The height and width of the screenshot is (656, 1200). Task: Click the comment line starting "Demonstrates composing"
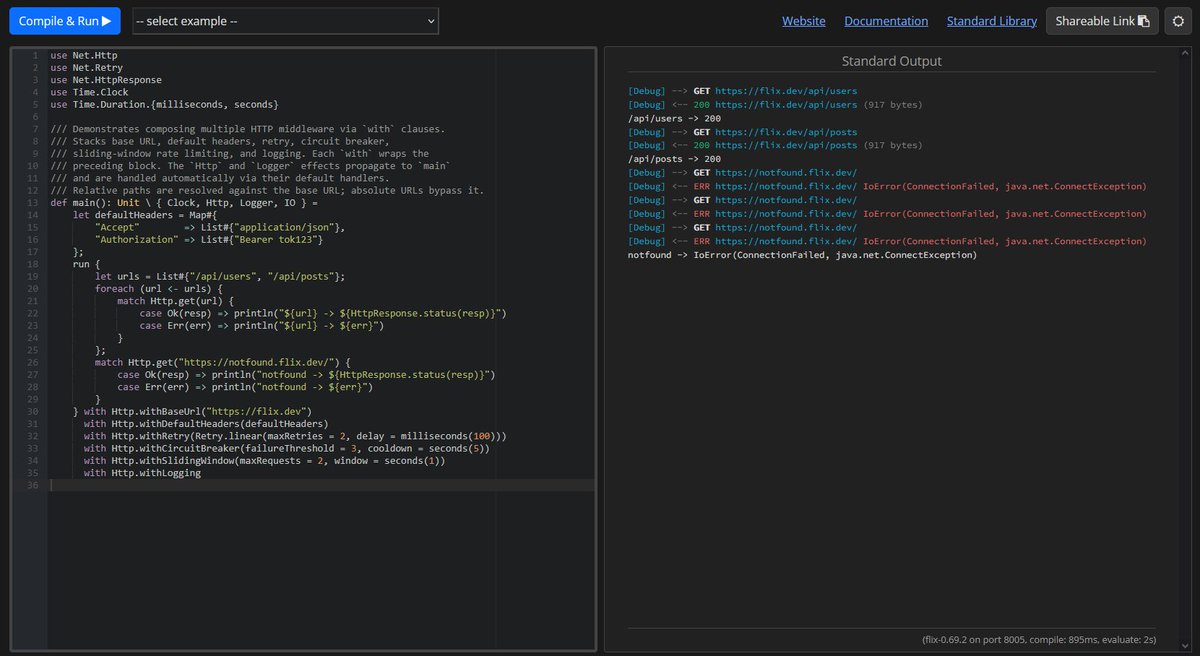click(248, 128)
